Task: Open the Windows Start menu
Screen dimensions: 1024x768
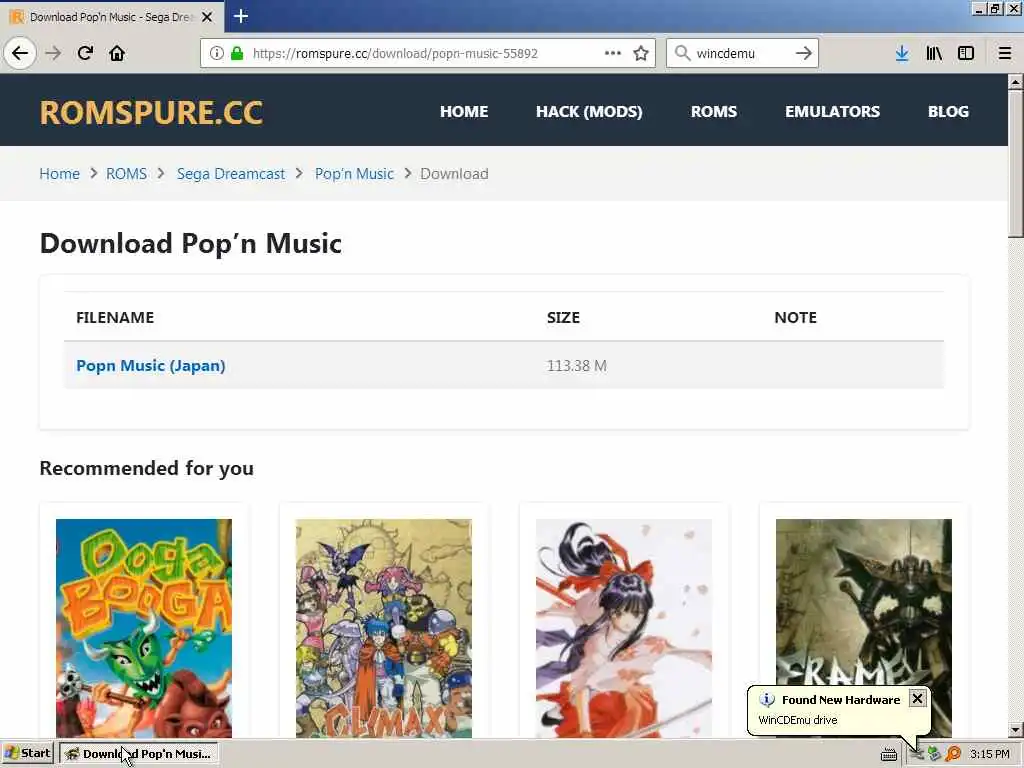Action: (x=27, y=754)
